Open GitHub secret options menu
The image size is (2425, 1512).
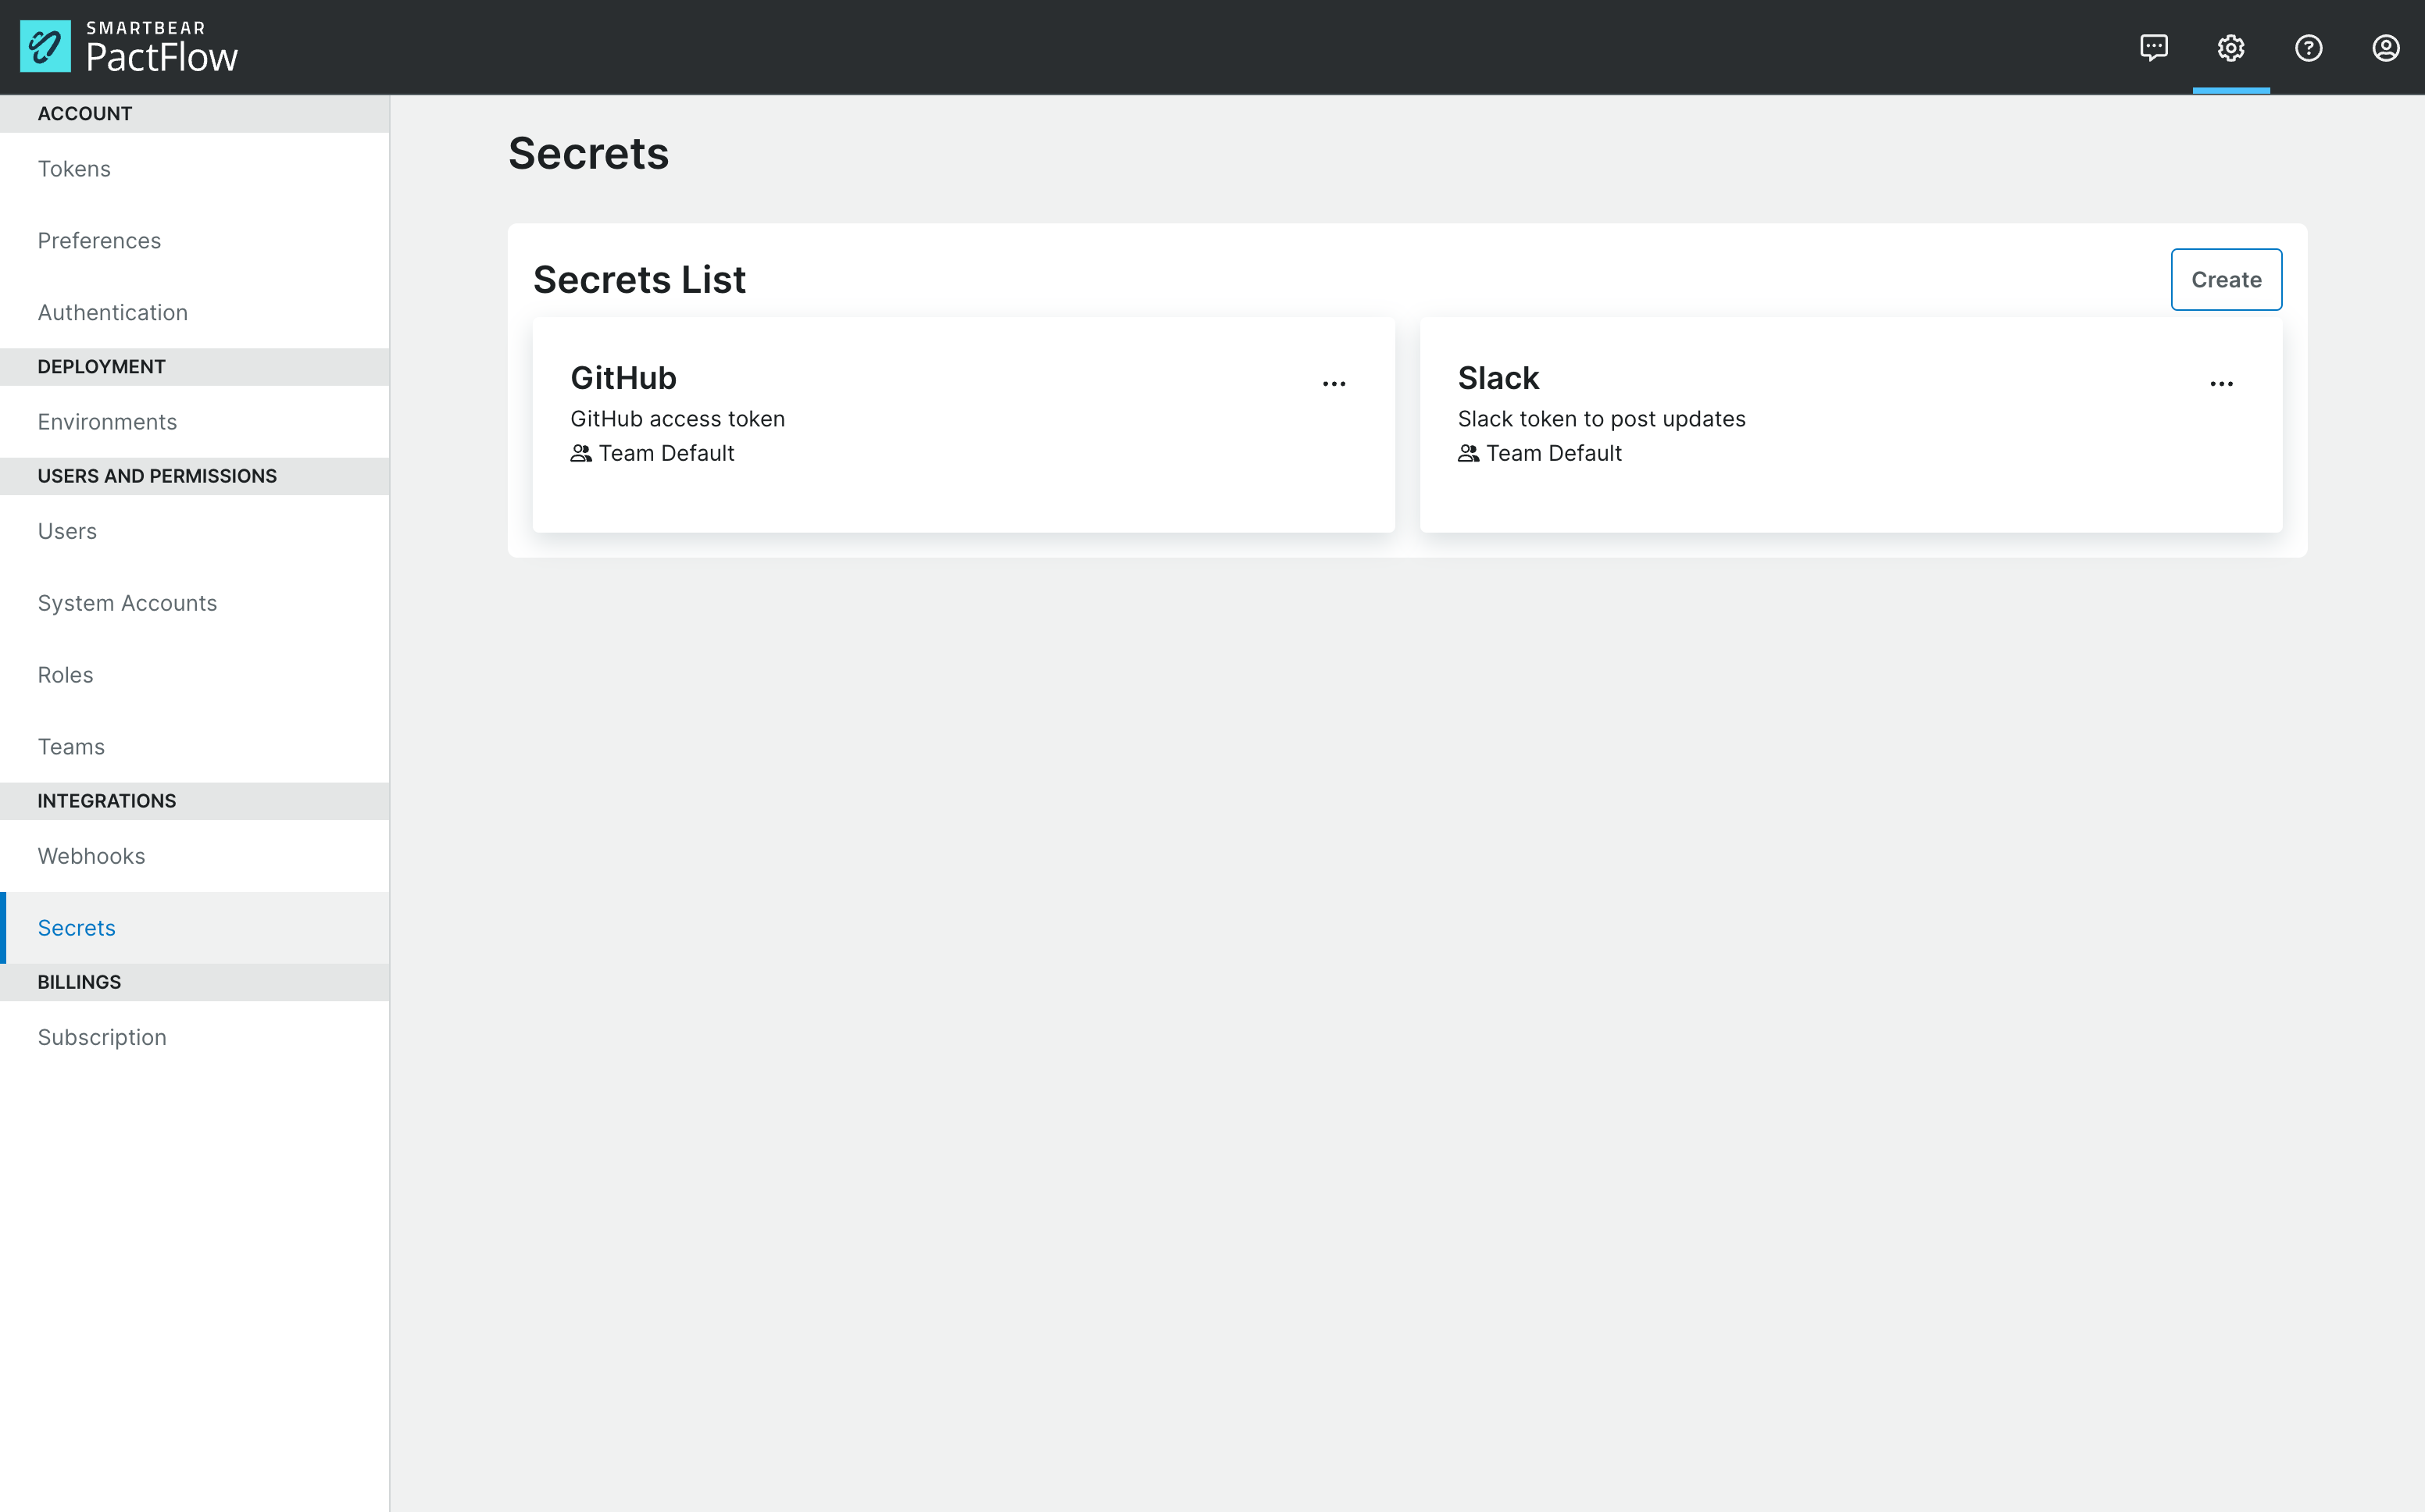coord(1334,380)
